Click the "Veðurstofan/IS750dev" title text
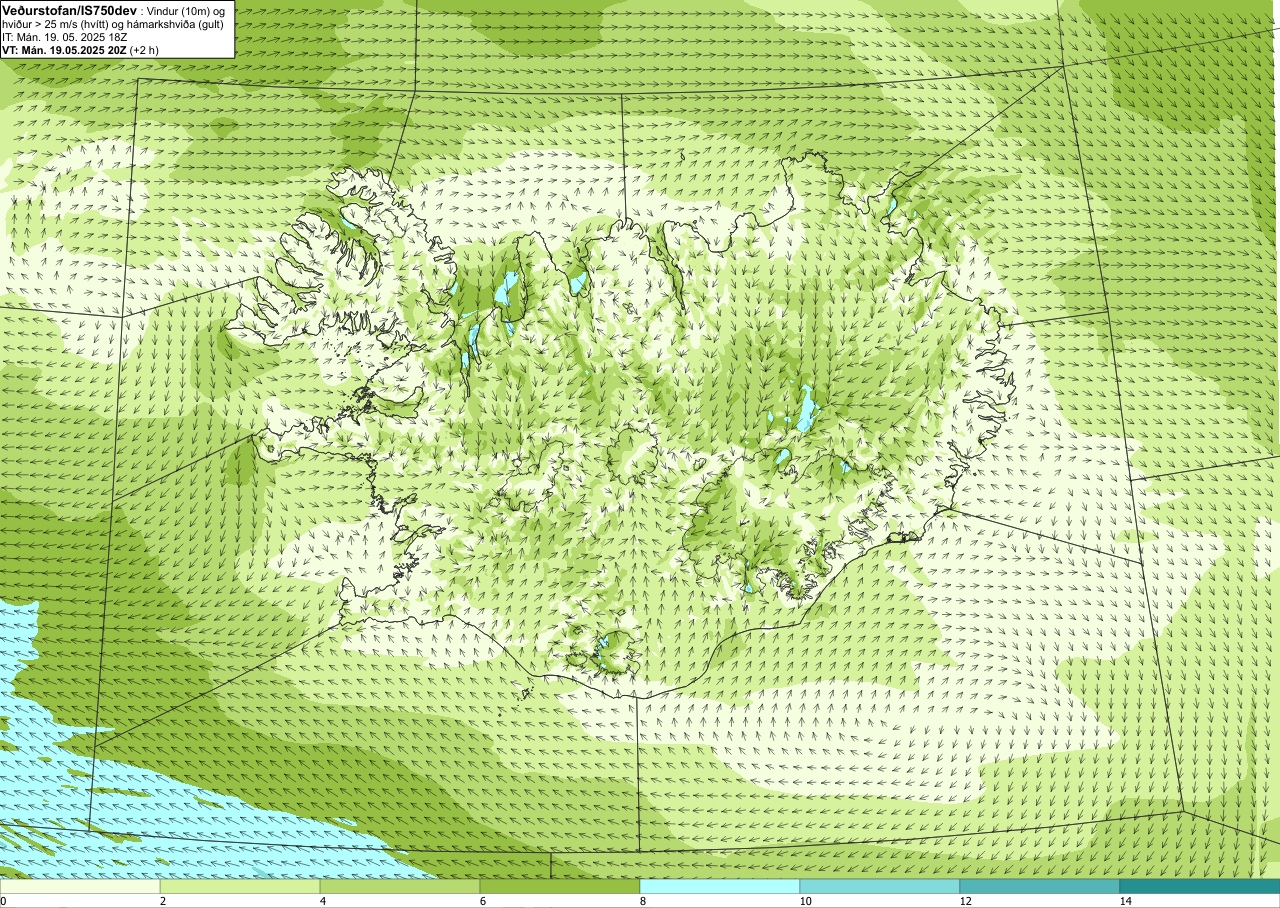Image resolution: width=1280 pixels, height=908 pixels. click(69, 10)
